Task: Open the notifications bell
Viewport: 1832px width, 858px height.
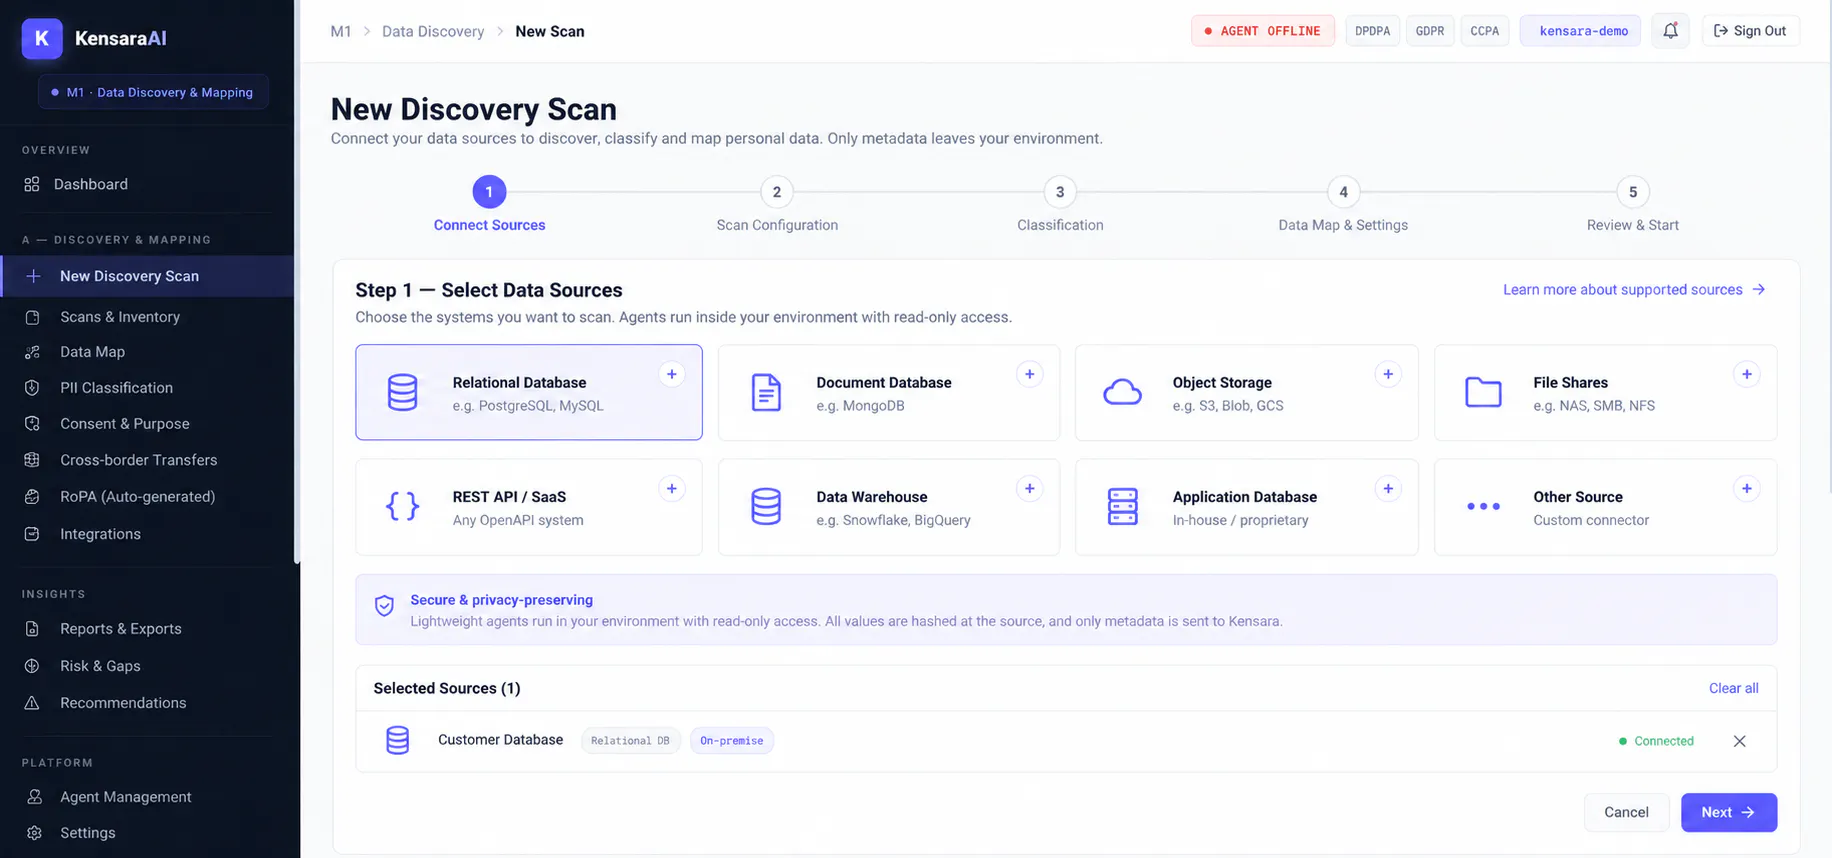Action: [x=1670, y=31]
